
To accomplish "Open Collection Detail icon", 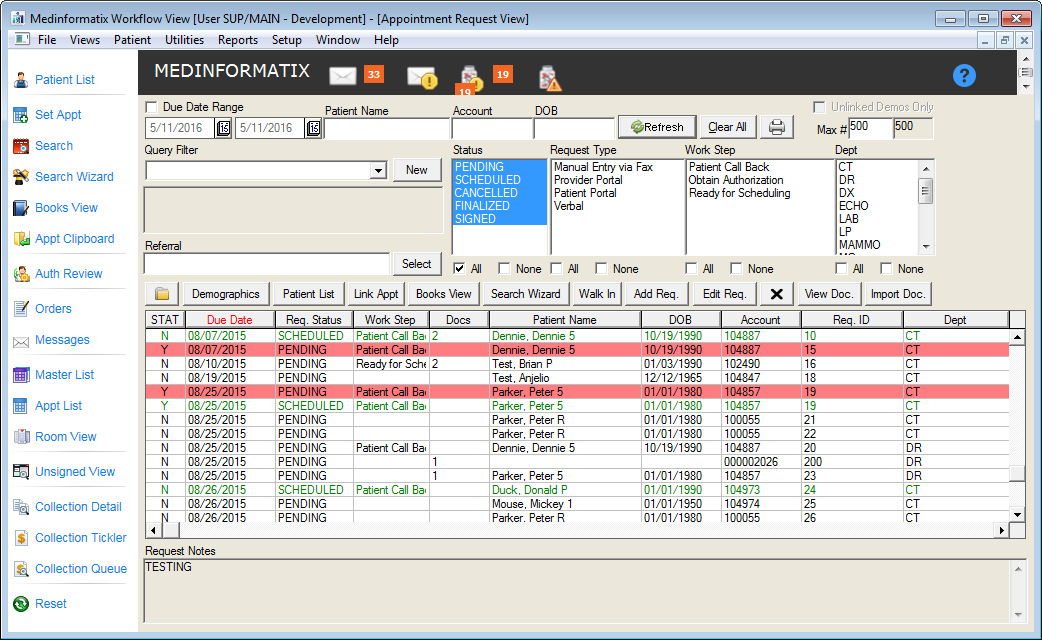I will 21,507.
